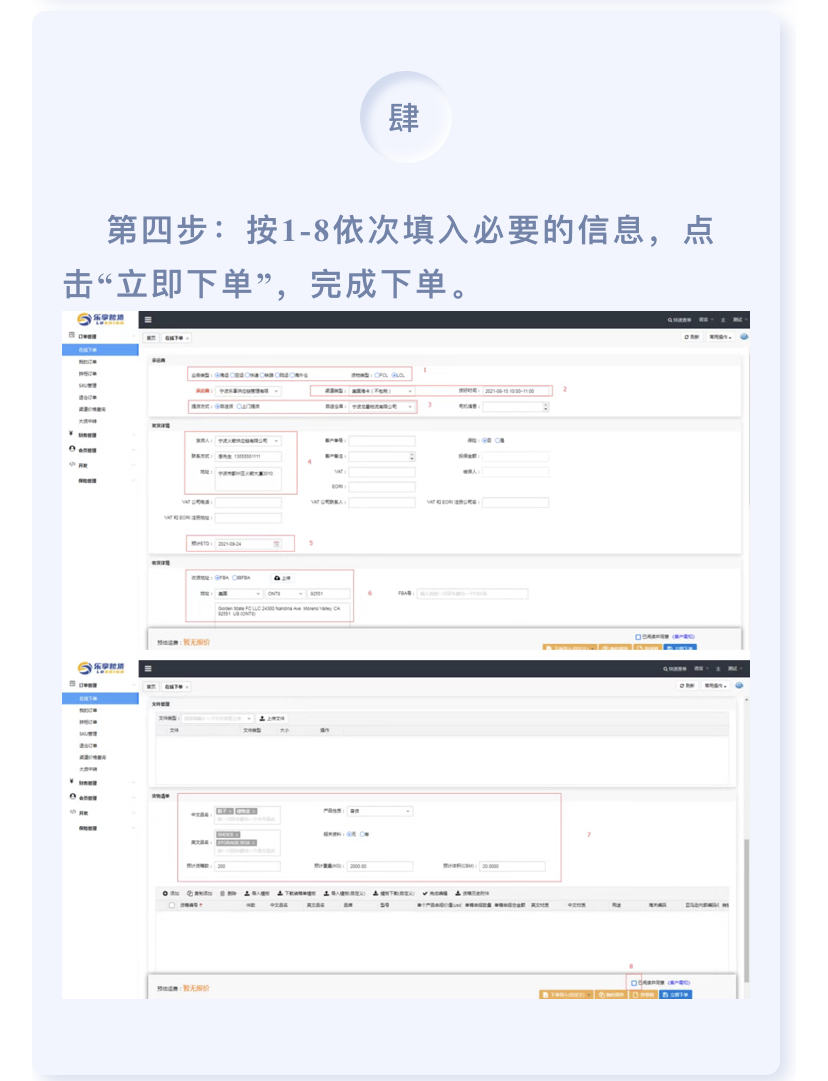Image resolution: width=828 pixels, height=1081 pixels.
Task: Select 报关资料 无 radio in lower screenshot
Action: pyautogui.click(x=350, y=834)
